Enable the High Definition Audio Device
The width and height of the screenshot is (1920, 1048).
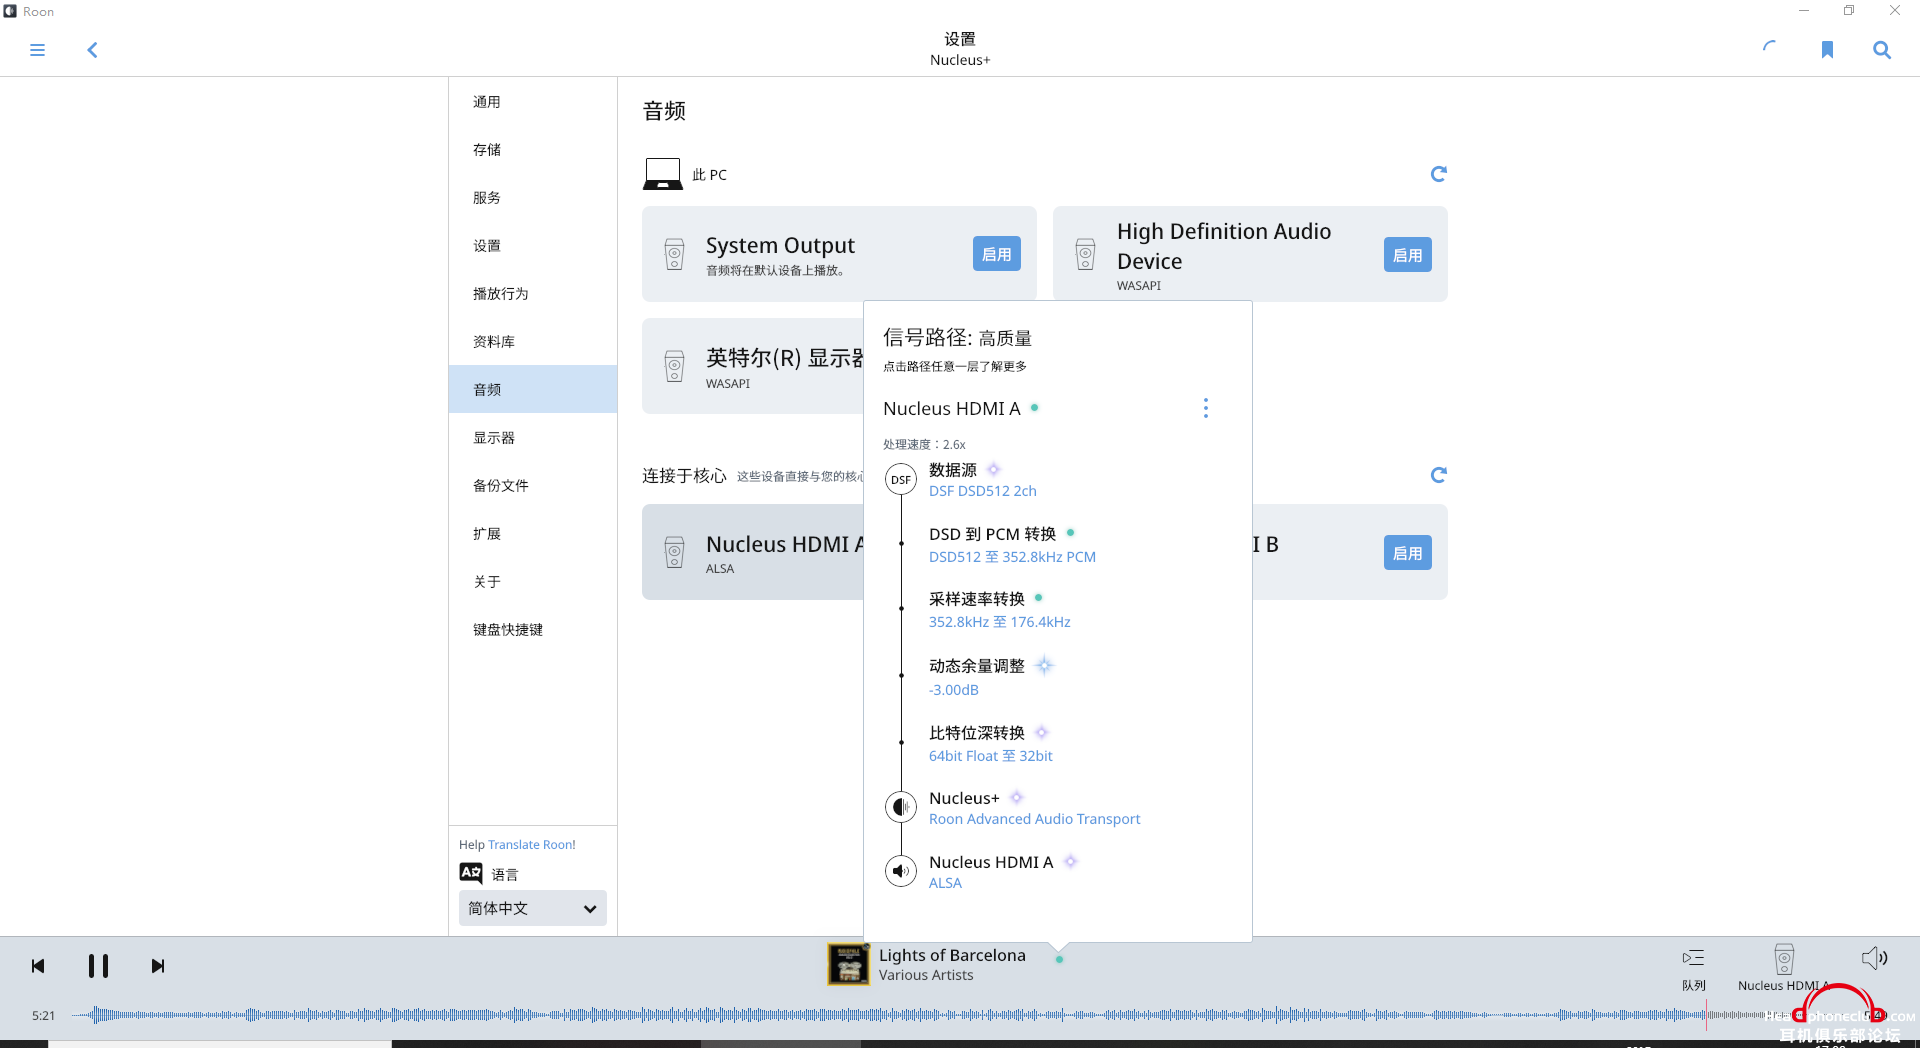tap(1408, 254)
